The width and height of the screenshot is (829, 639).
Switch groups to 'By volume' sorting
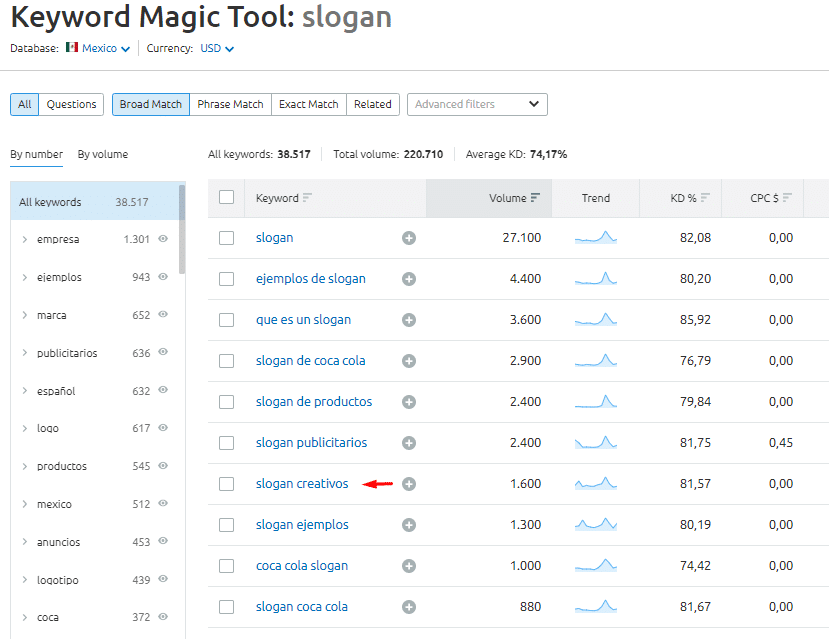coord(103,154)
